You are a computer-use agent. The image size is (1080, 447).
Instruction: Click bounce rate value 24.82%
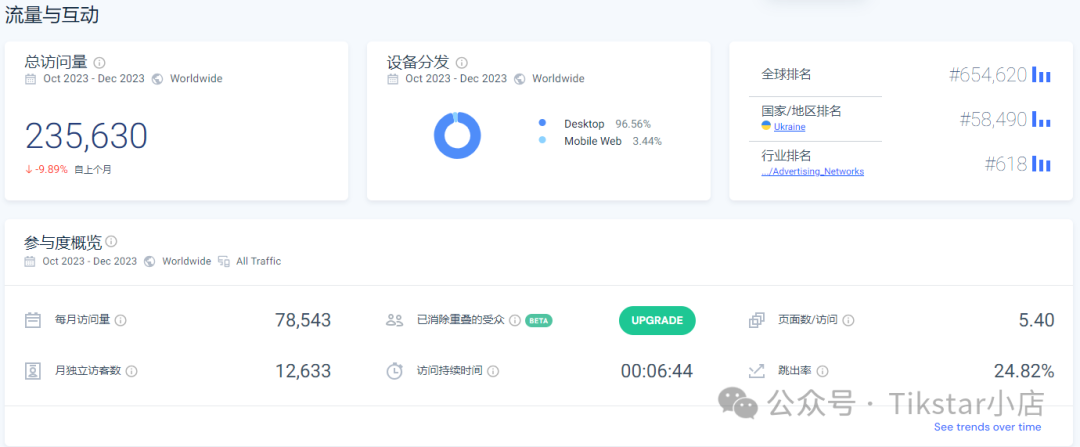click(1024, 371)
